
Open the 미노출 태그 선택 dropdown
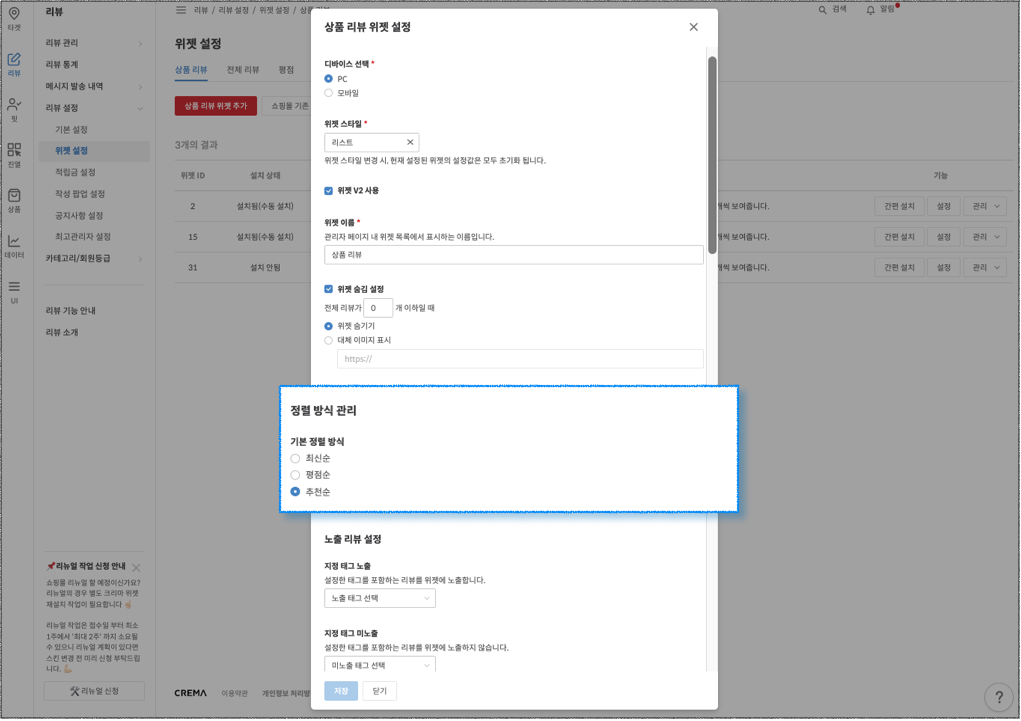[x=380, y=663]
